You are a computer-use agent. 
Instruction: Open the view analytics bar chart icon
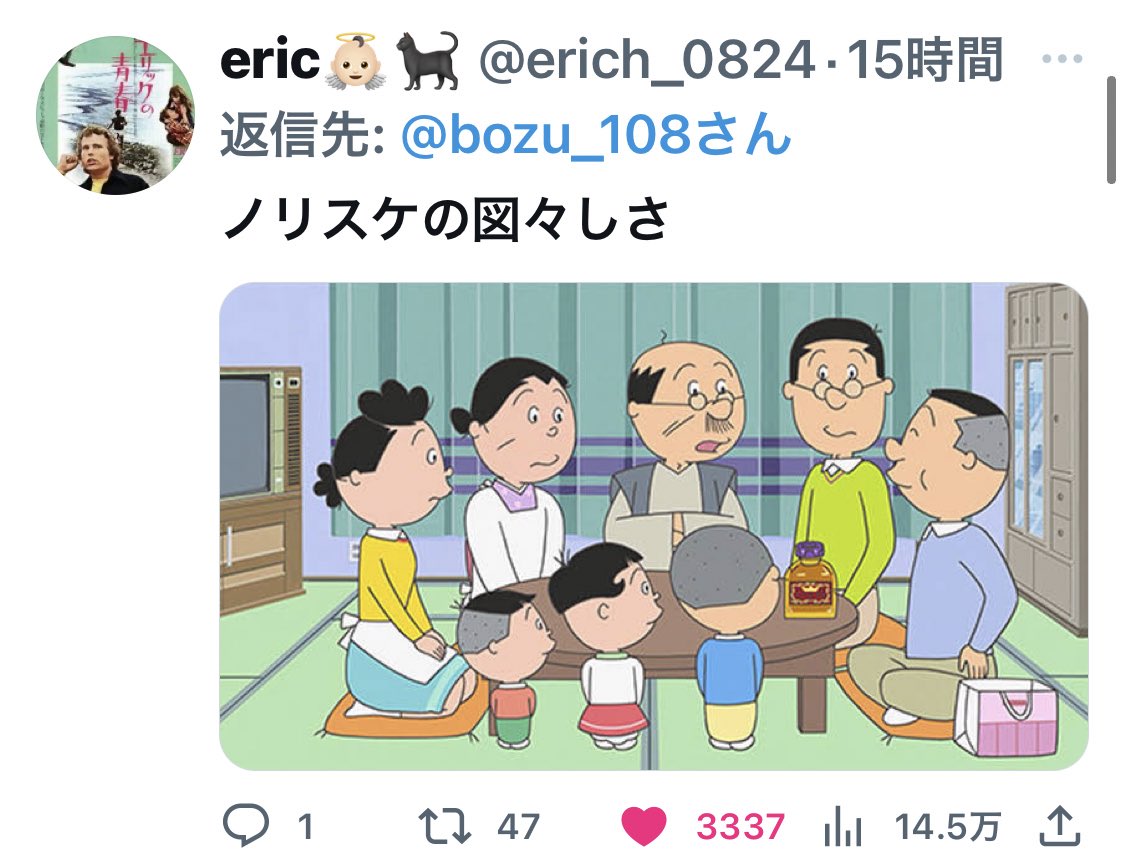click(x=842, y=827)
